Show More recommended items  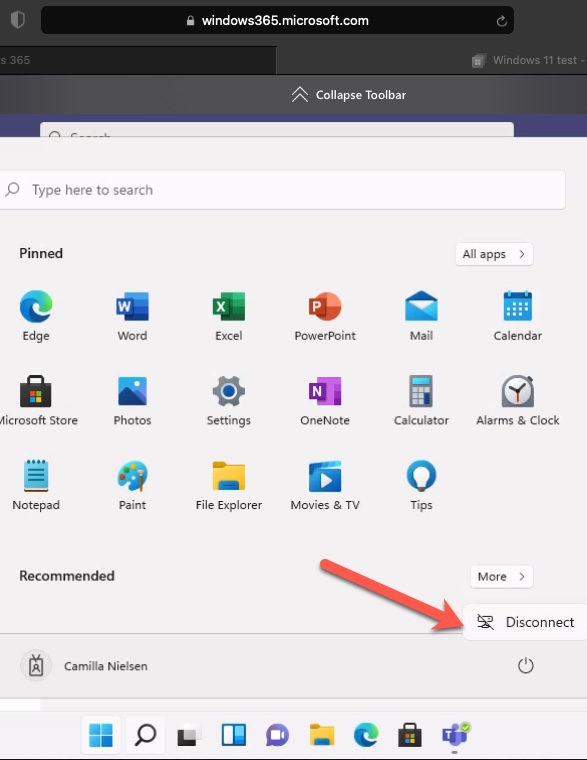pos(502,576)
